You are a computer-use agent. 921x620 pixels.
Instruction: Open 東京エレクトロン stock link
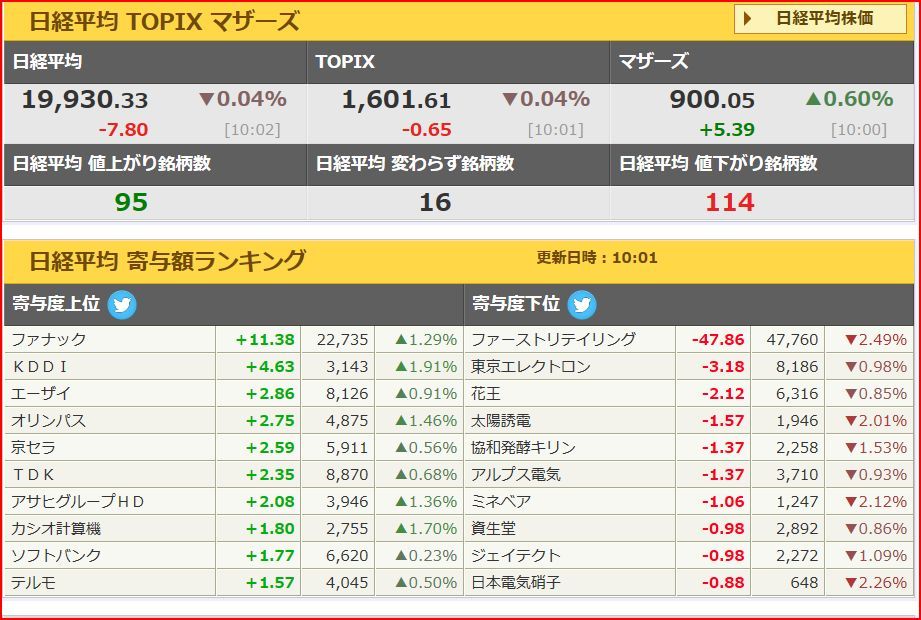[531, 367]
